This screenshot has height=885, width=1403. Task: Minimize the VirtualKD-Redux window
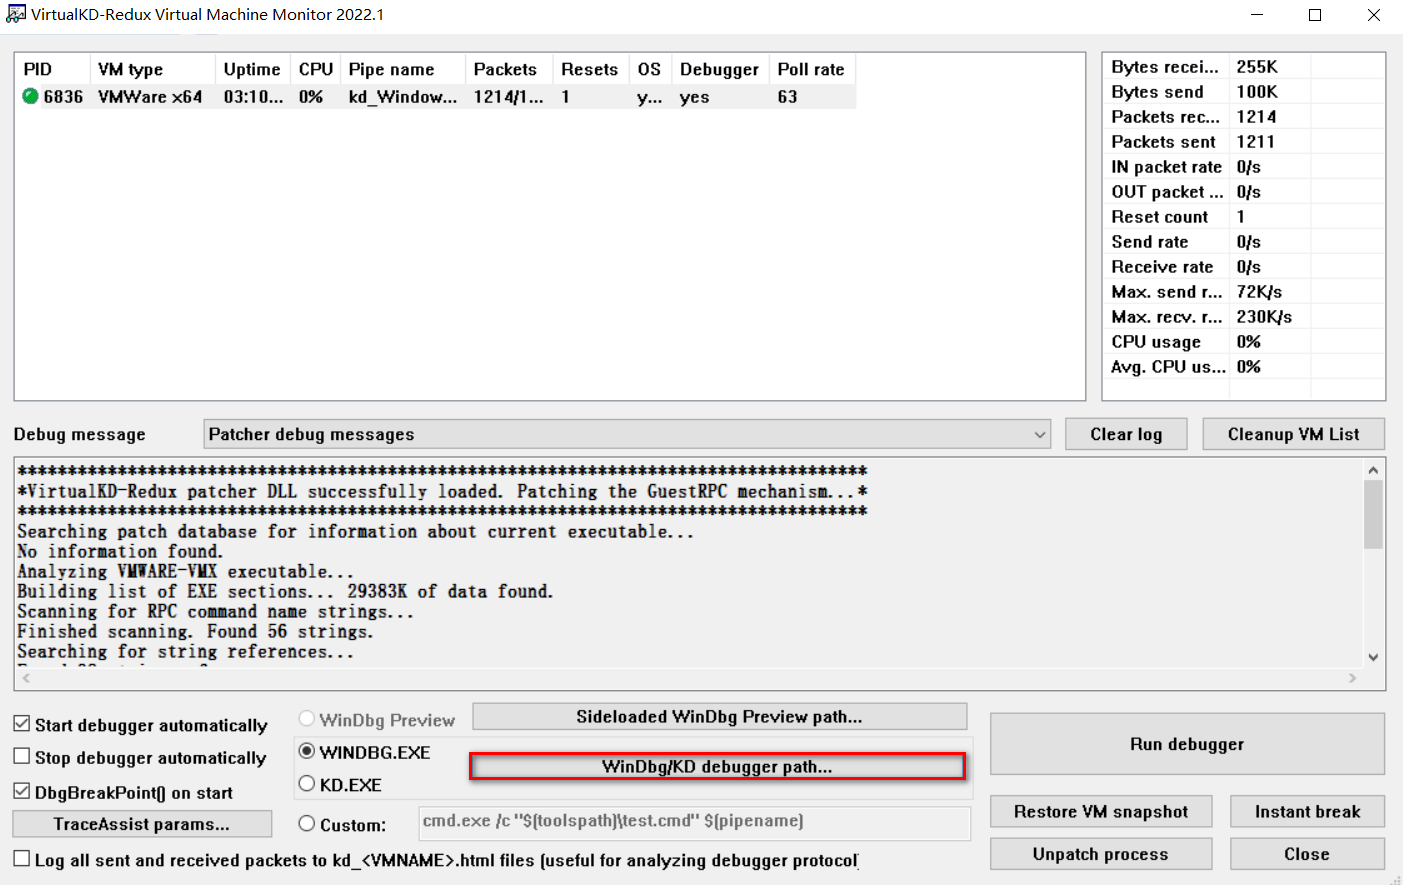[x=1257, y=15]
